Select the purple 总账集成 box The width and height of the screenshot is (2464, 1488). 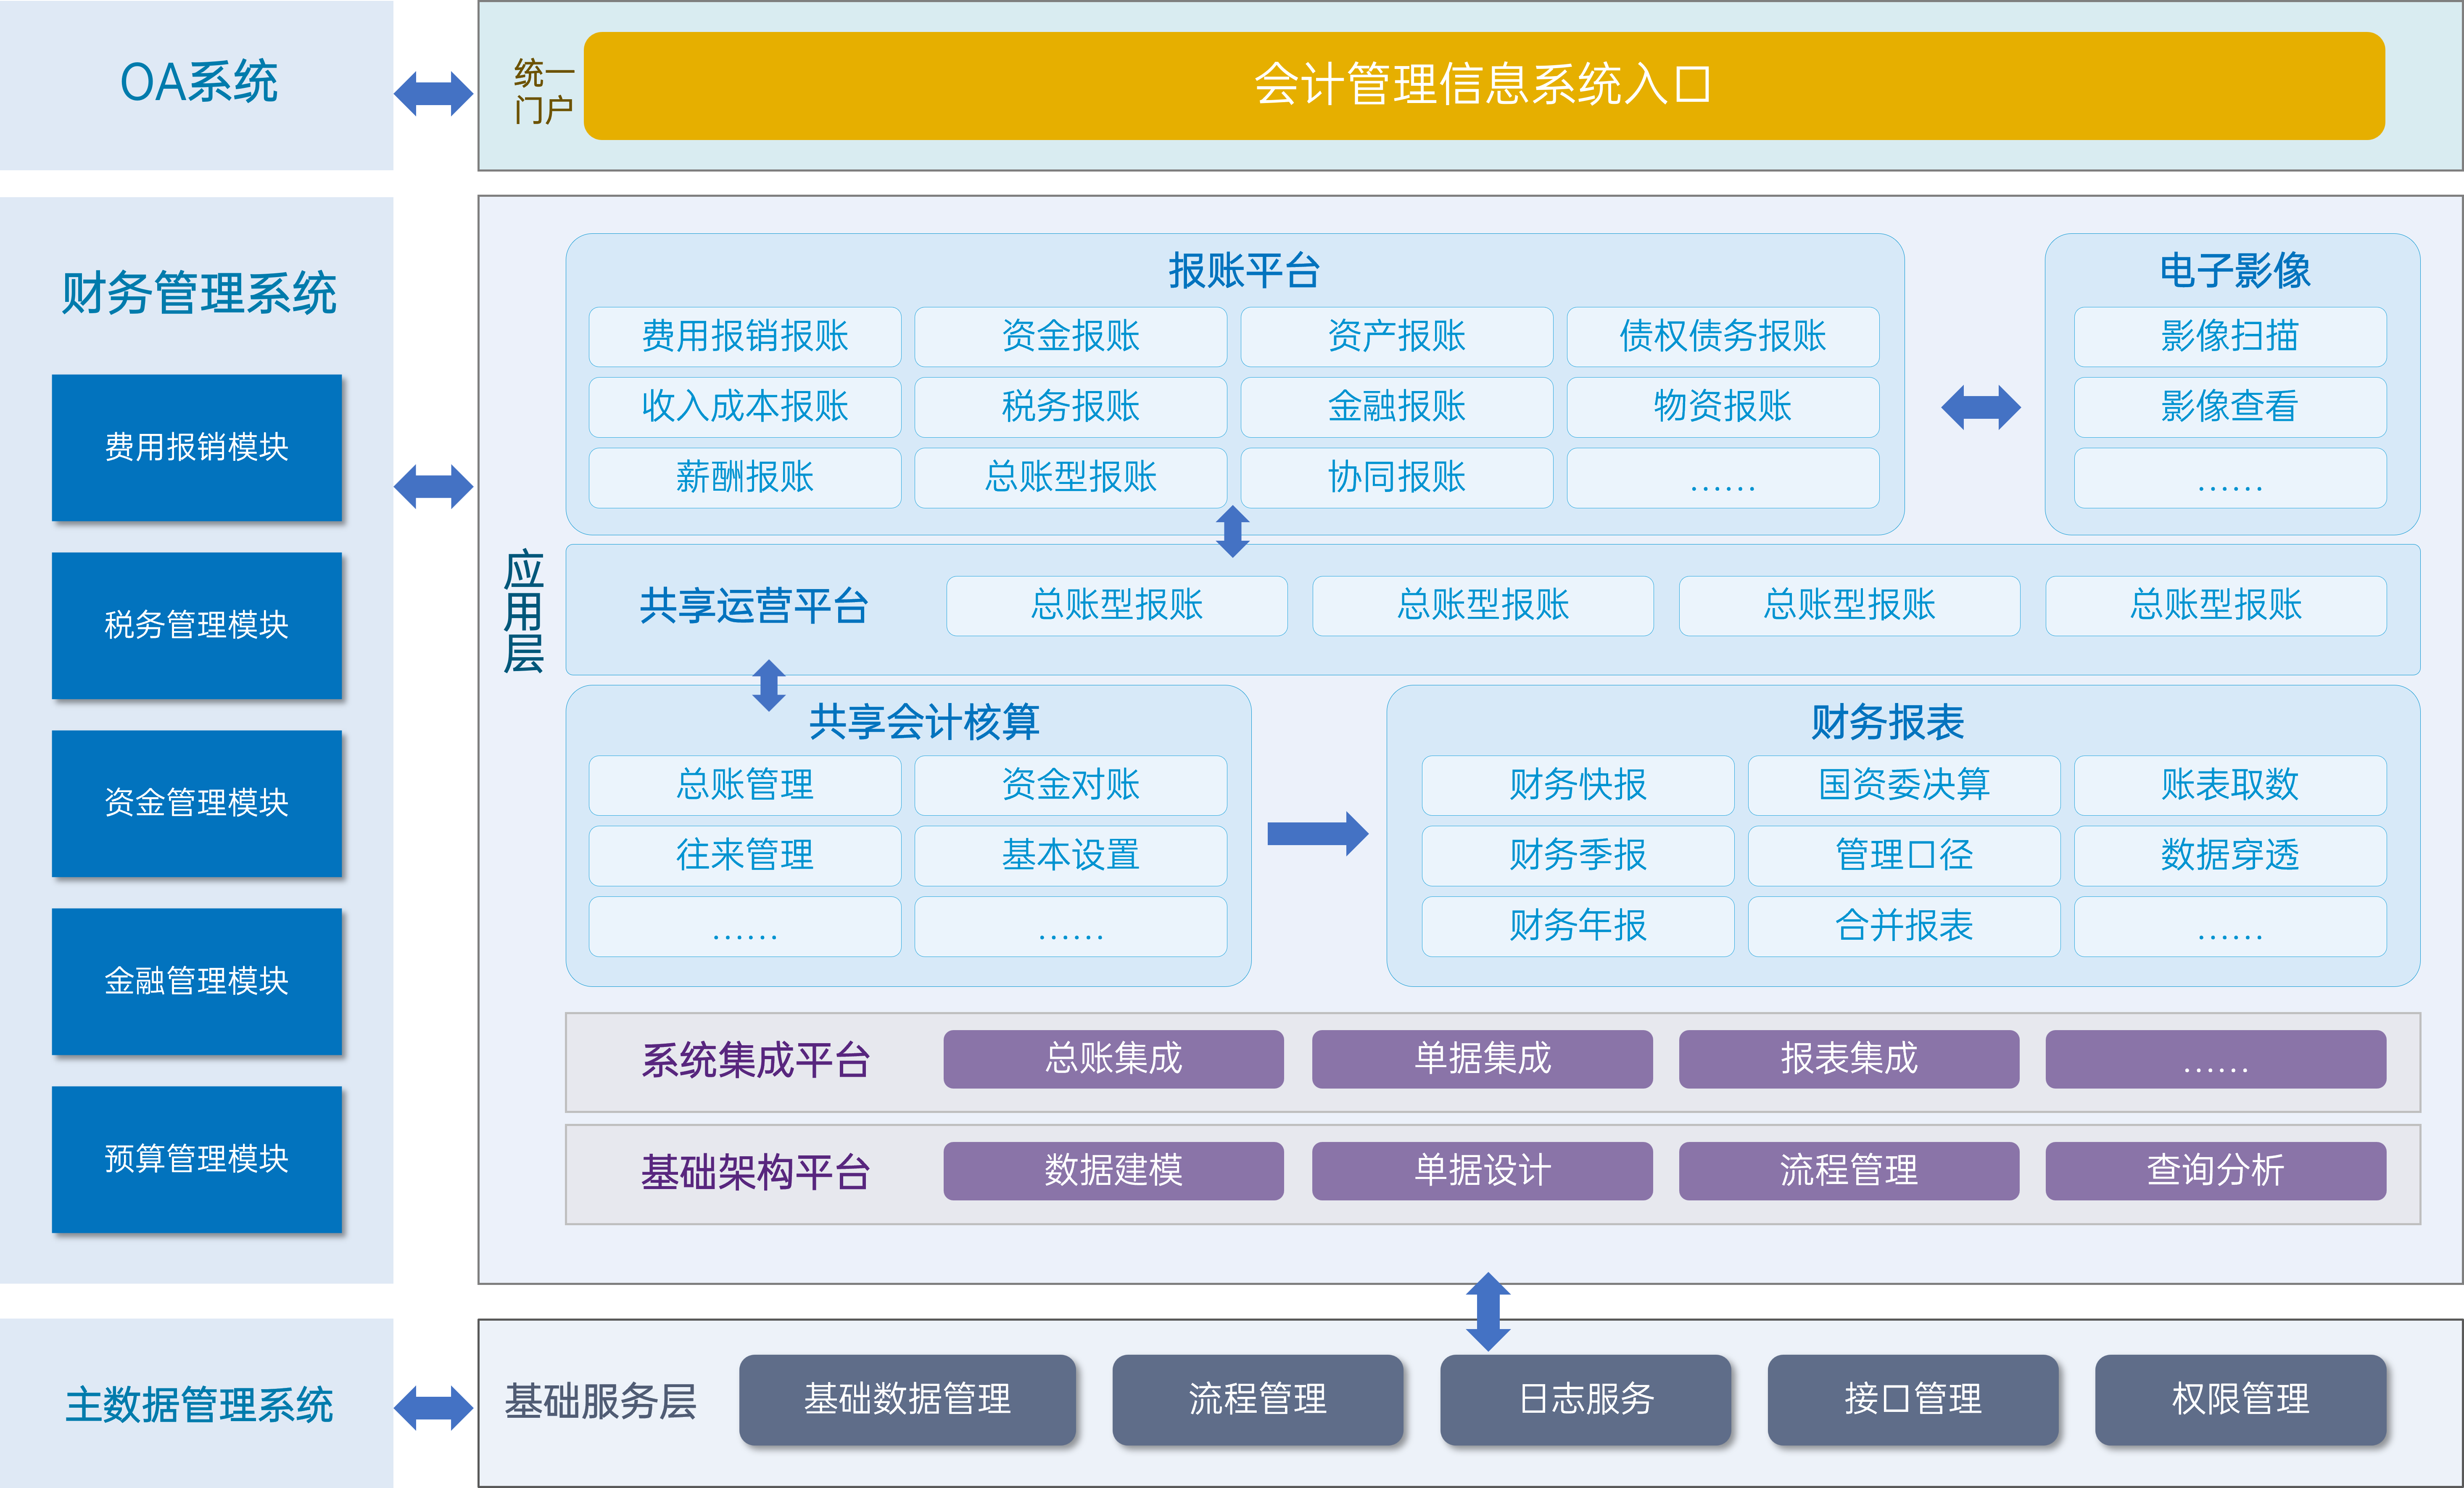pos(1113,1059)
